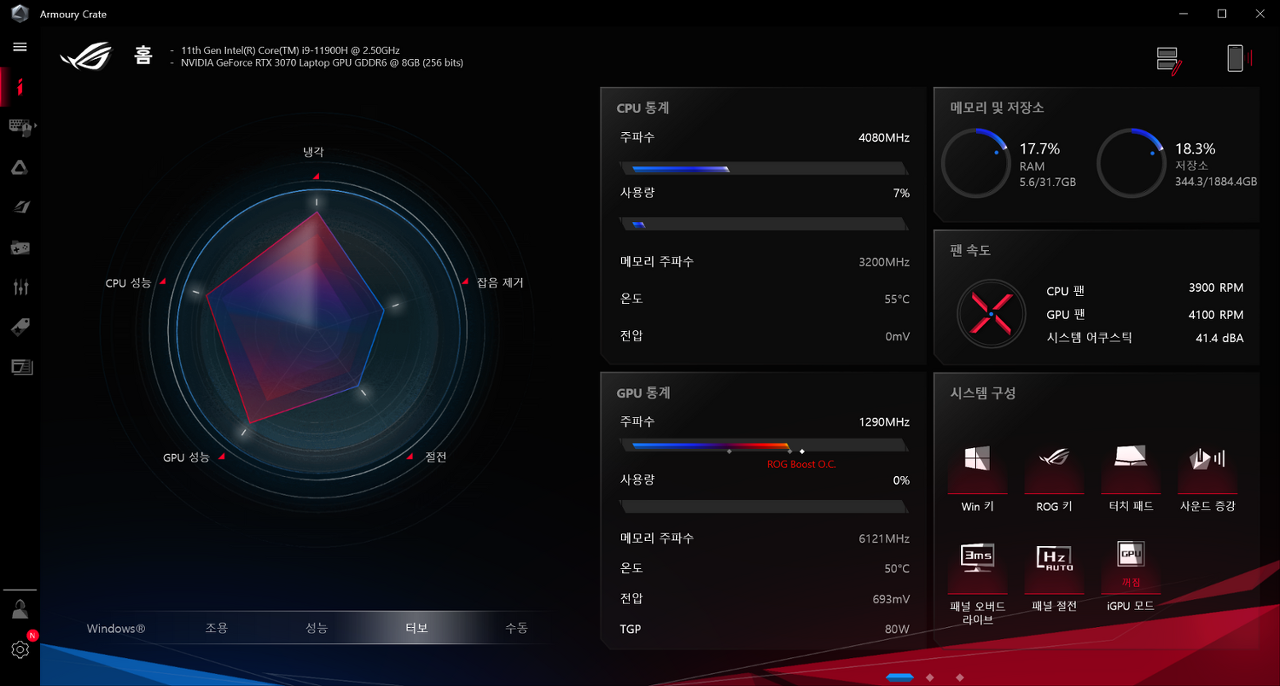Click the 55°C CPU temperature value

(897, 299)
